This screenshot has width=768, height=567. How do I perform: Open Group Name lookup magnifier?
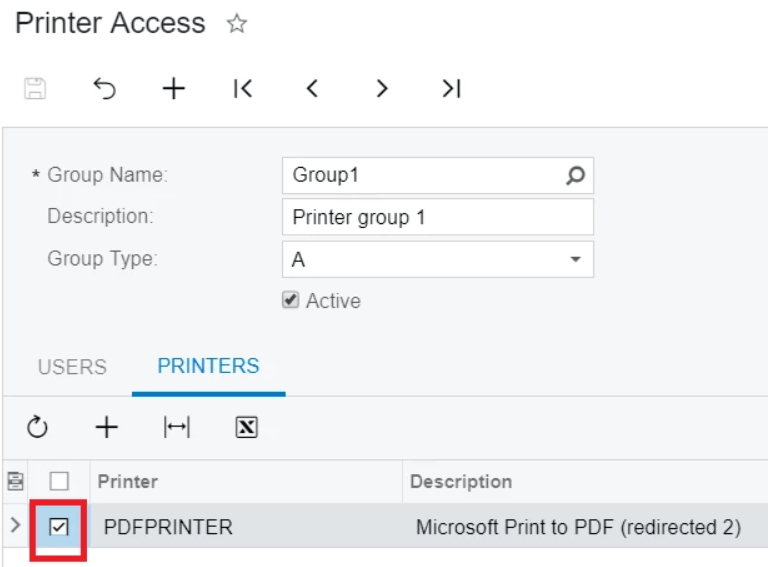click(576, 175)
